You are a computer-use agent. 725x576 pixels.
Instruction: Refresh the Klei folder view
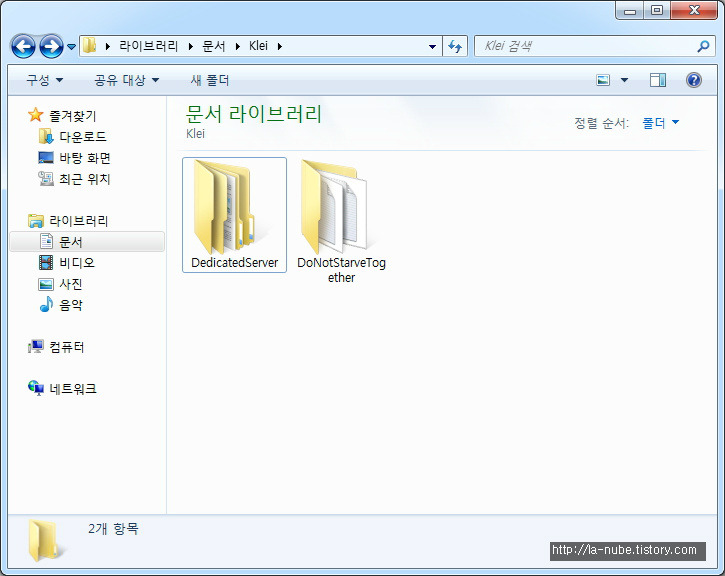click(x=455, y=46)
